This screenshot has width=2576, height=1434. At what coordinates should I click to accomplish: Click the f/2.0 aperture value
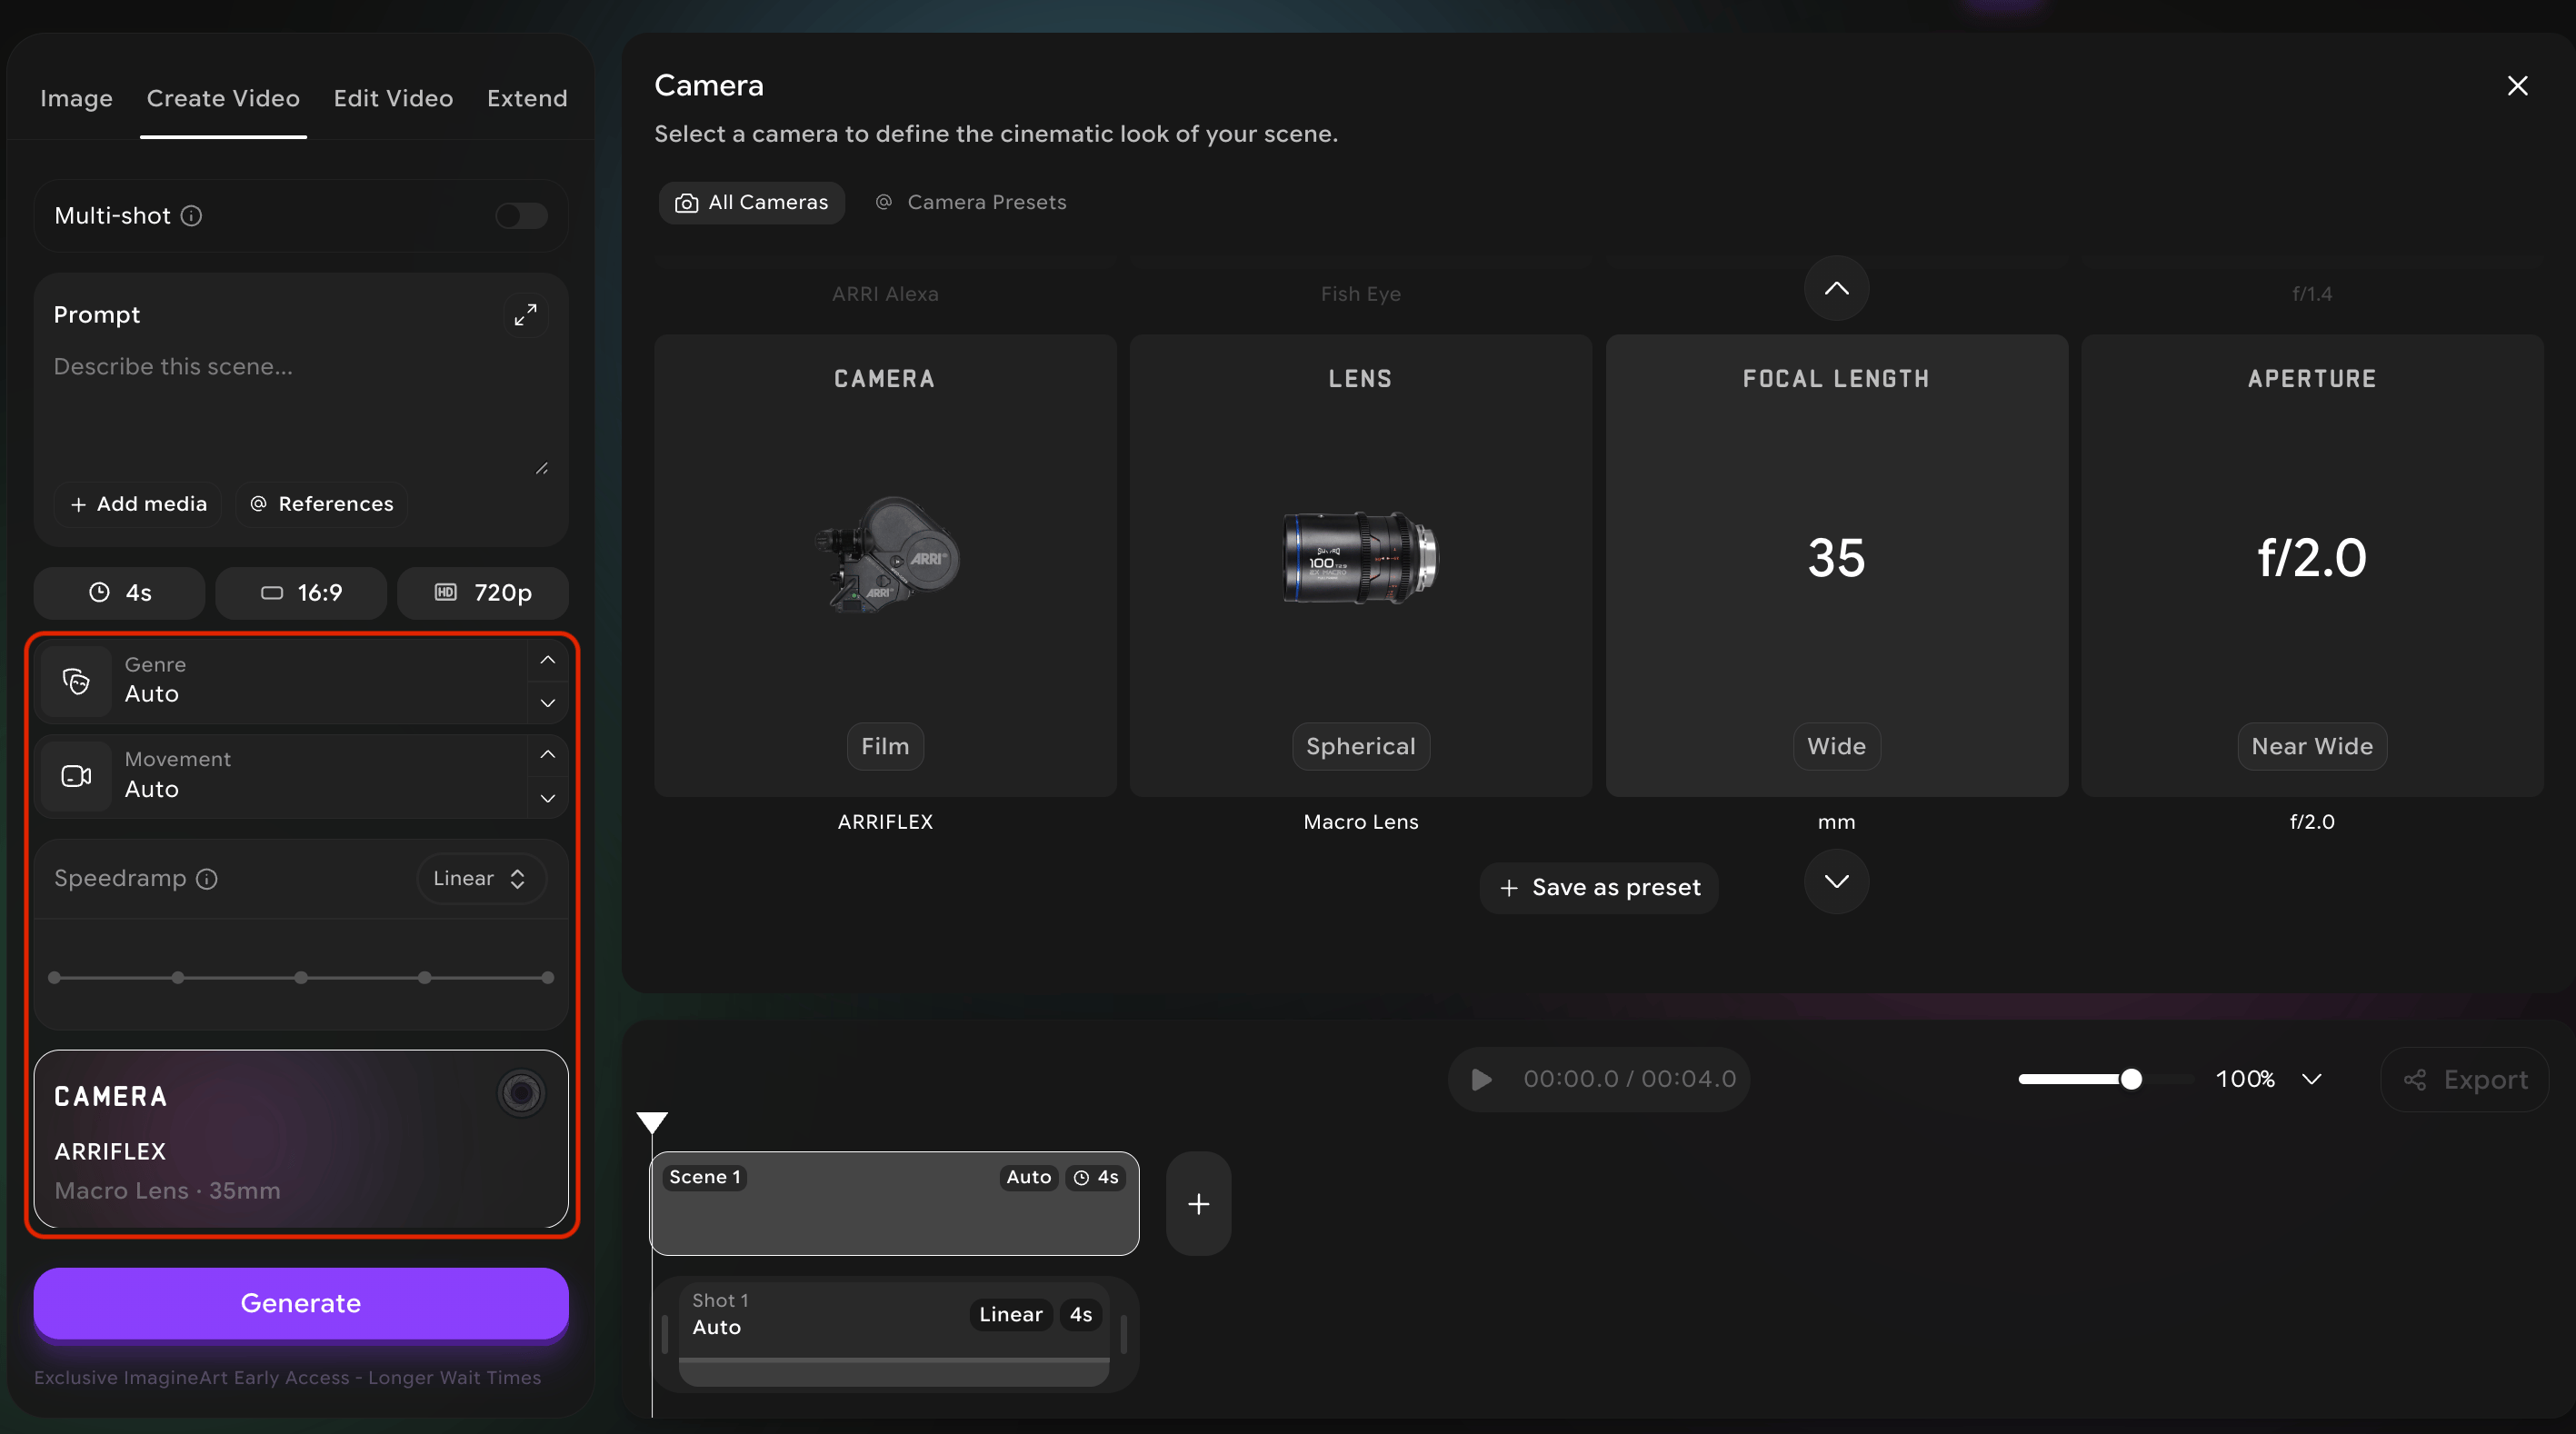click(x=2312, y=558)
